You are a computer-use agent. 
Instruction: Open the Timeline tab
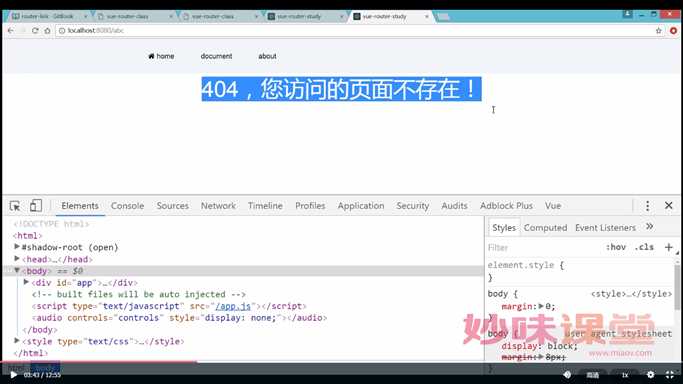(265, 206)
